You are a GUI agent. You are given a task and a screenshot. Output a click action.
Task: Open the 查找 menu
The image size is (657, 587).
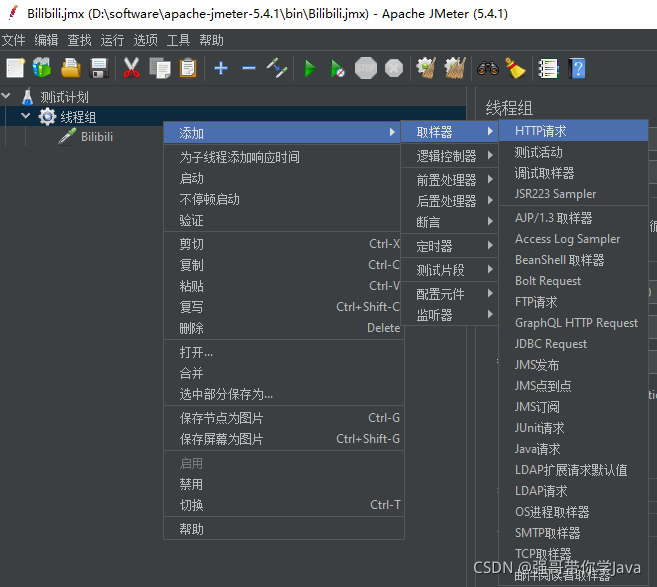pos(79,40)
